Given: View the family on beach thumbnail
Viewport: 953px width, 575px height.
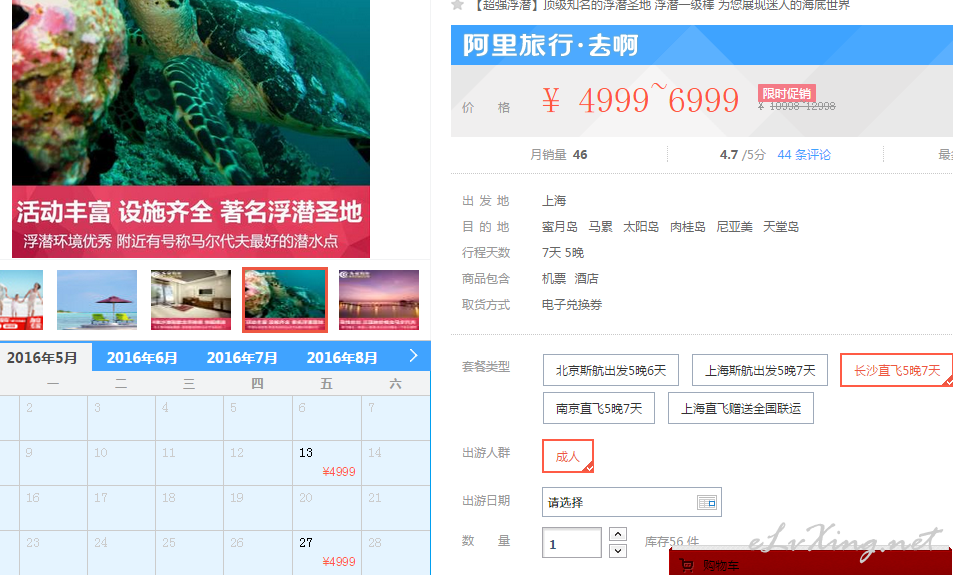Looking at the screenshot, I should (21, 300).
